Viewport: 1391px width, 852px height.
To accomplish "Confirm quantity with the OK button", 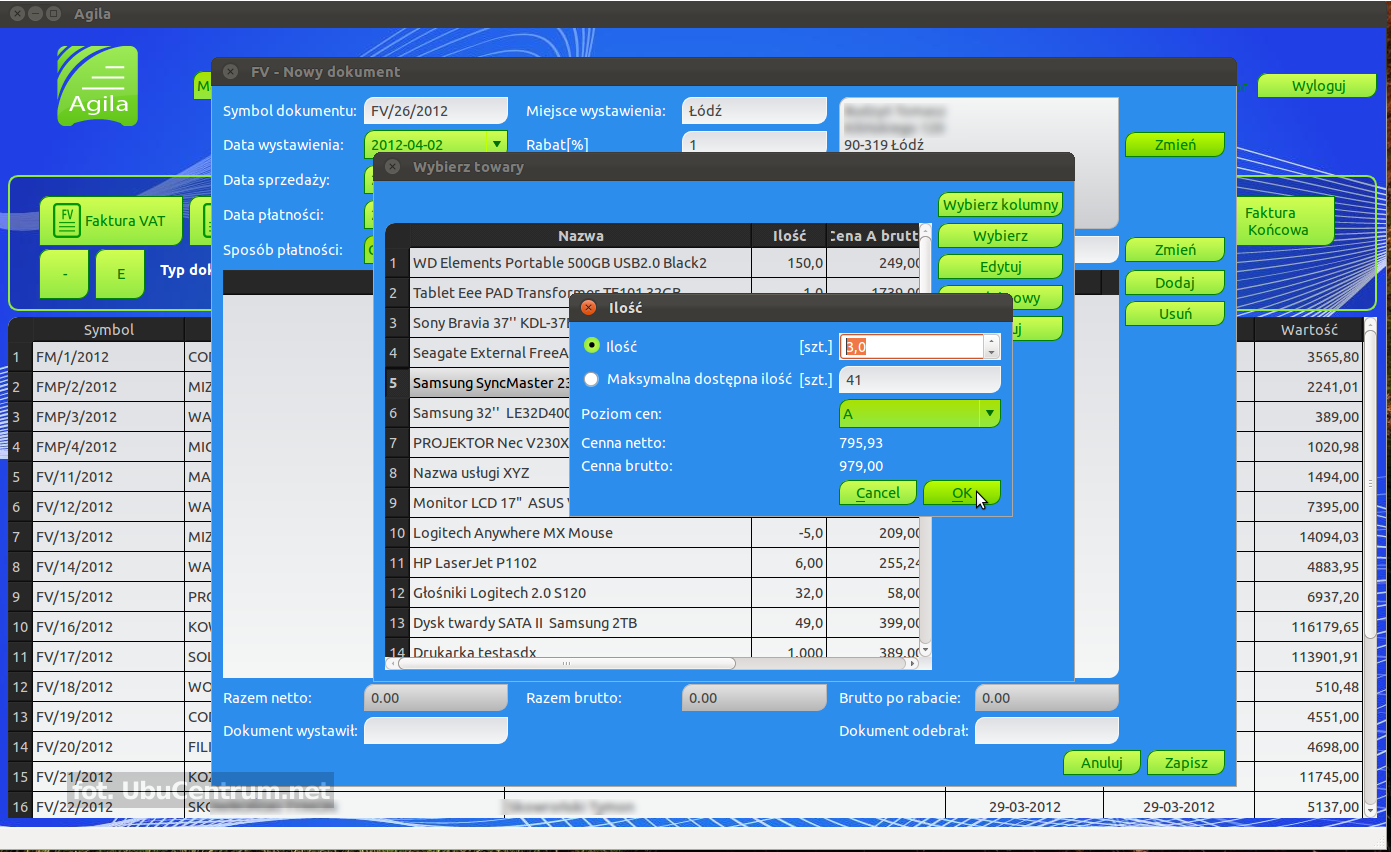I will tap(961, 493).
